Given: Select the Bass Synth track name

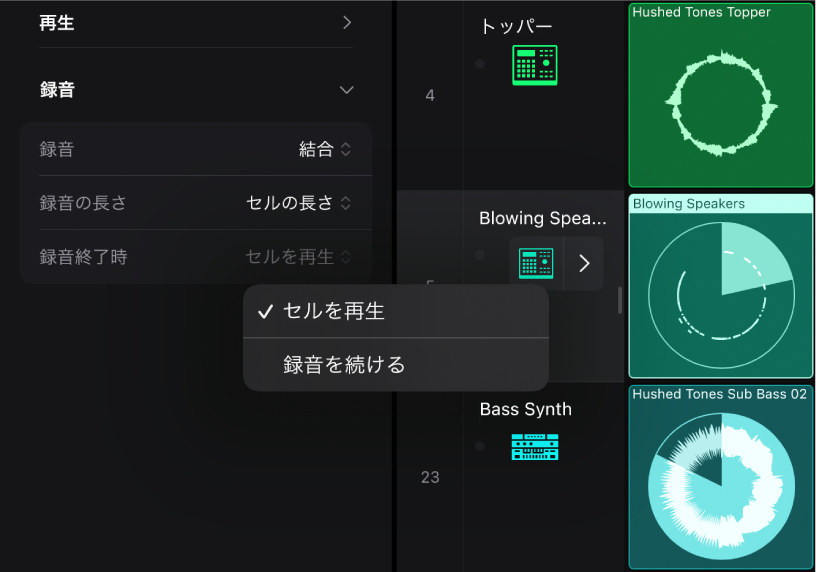Looking at the screenshot, I should point(525,409).
